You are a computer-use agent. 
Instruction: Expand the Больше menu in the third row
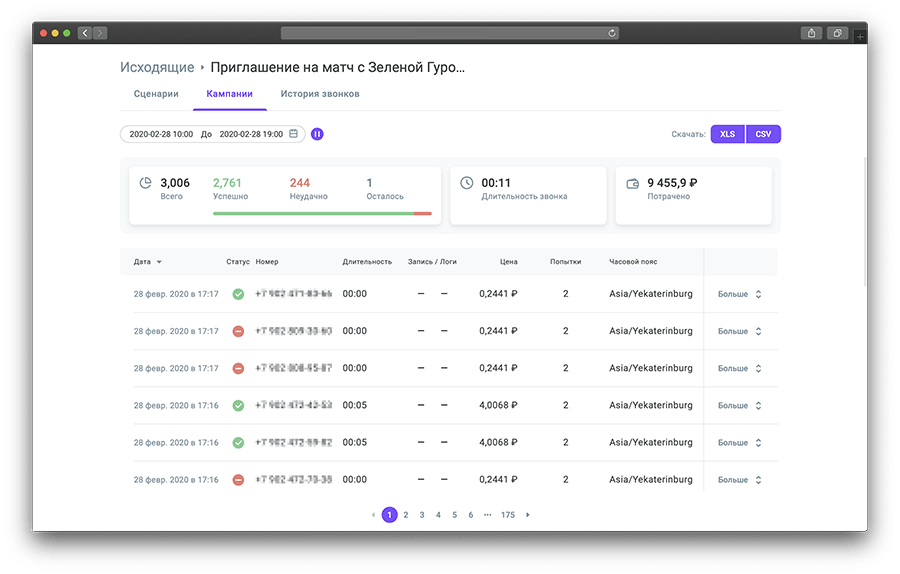740,368
